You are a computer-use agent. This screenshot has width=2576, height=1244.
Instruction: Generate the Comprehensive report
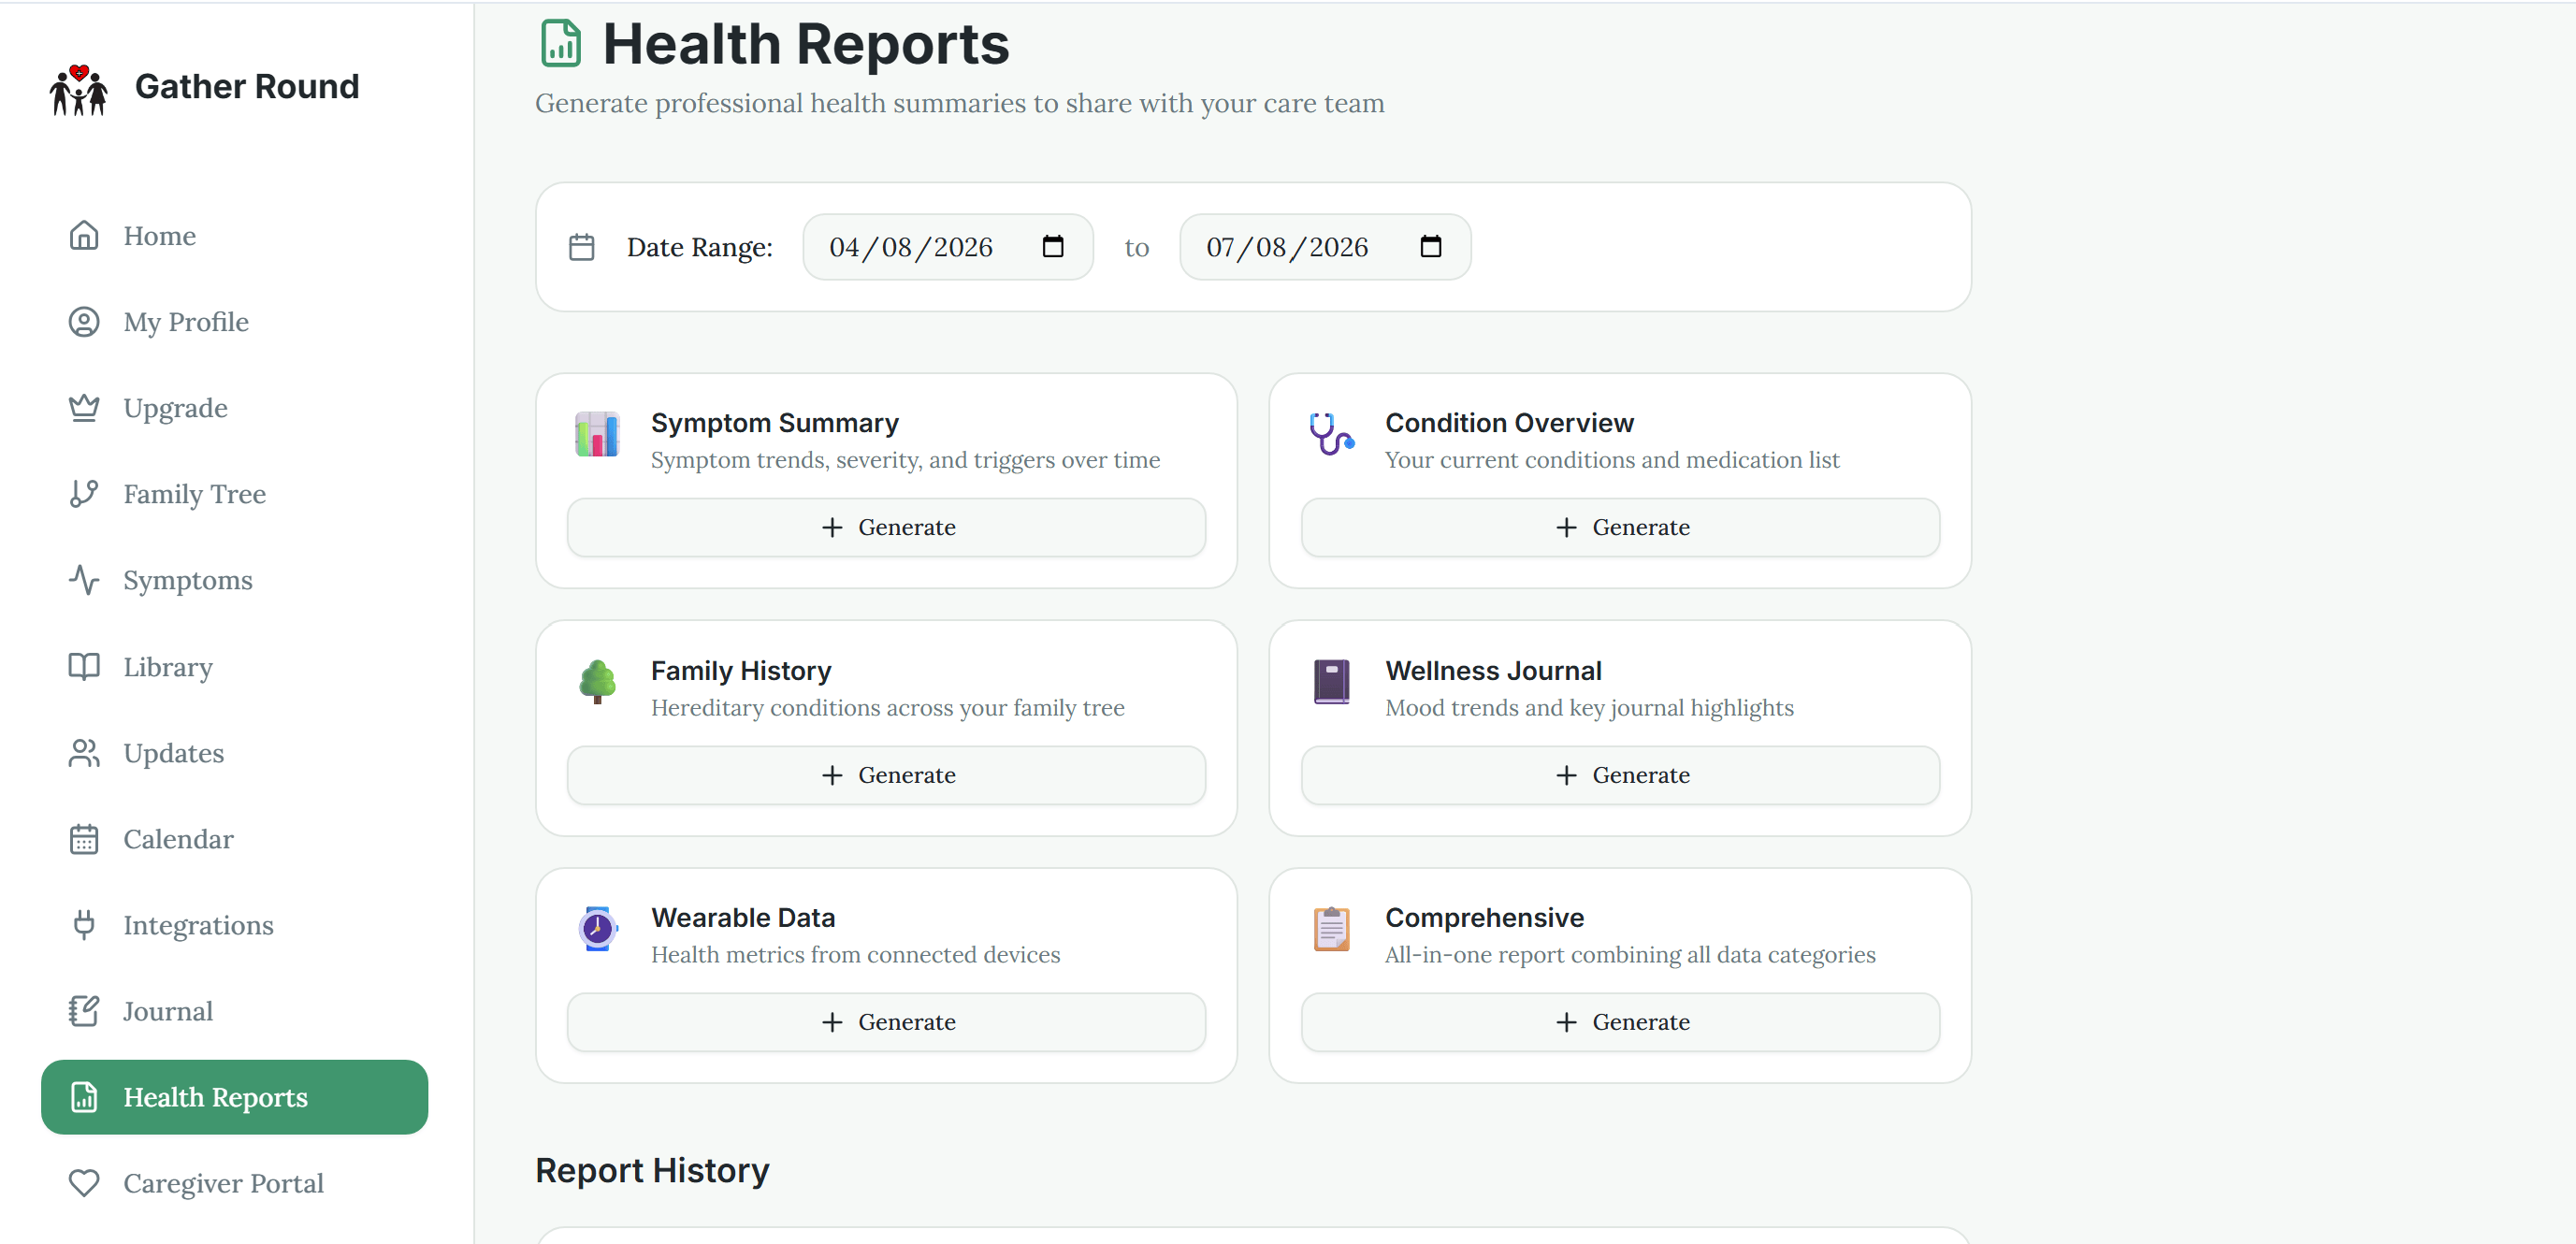pyautogui.click(x=1620, y=1022)
